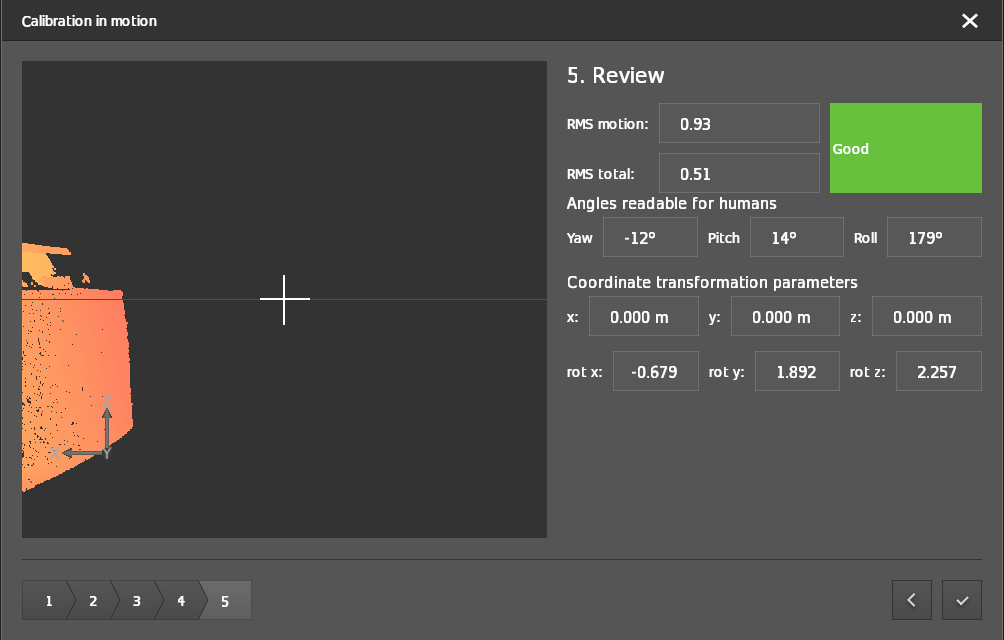Select the Pitch angle field
Screen dimensions: 1004x640
pos(796,238)
